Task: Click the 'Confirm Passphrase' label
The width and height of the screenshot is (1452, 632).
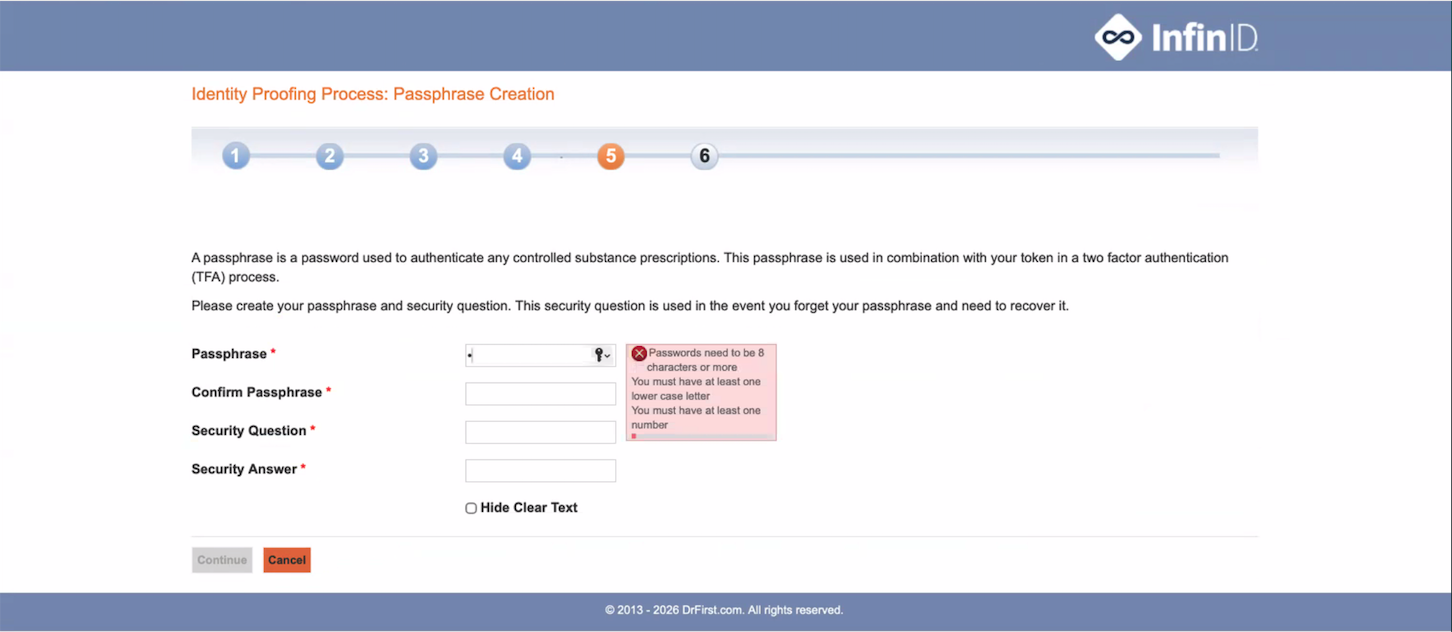Action: (x=257, y=392)
